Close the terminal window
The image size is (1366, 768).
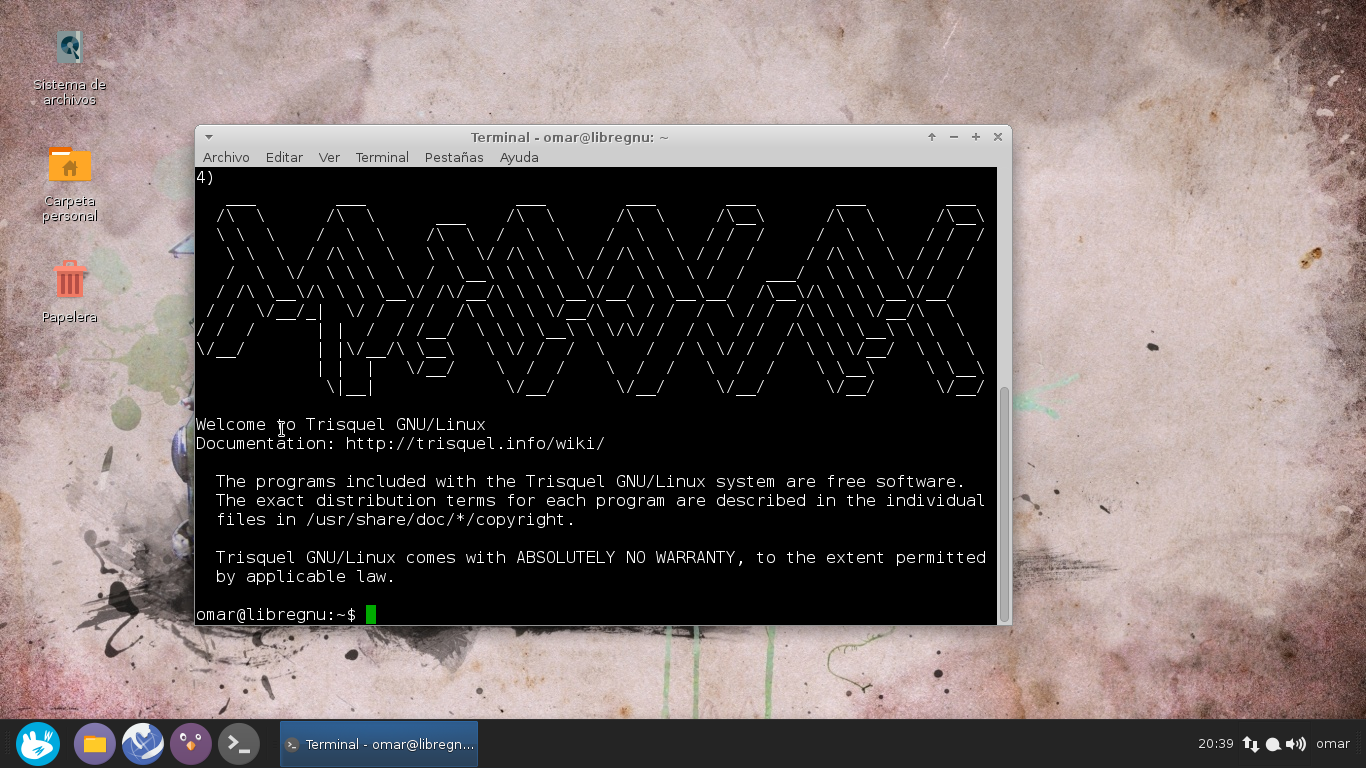[x=998, y=137]
